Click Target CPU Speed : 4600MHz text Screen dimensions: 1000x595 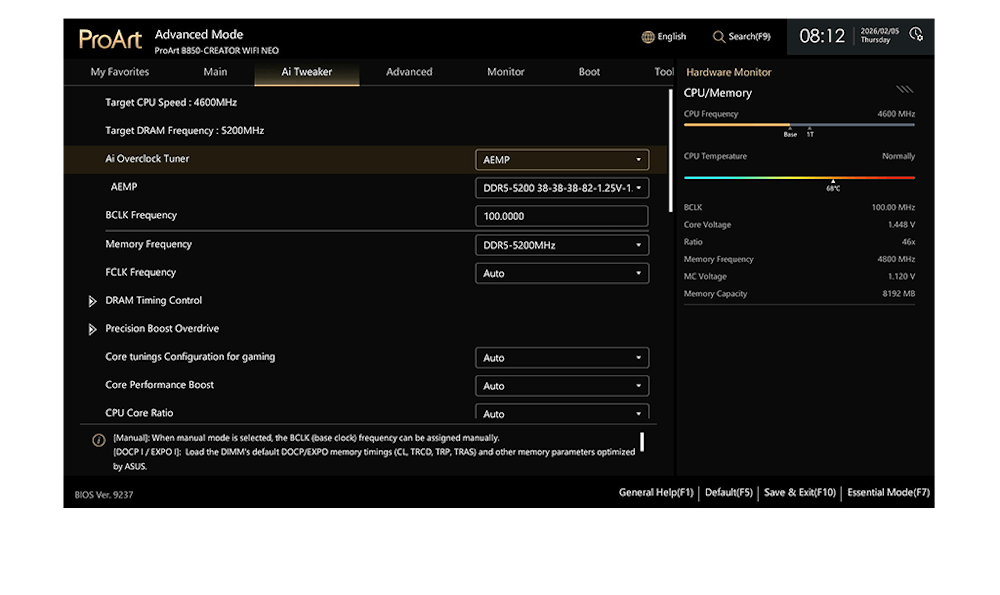coord(171,102)
